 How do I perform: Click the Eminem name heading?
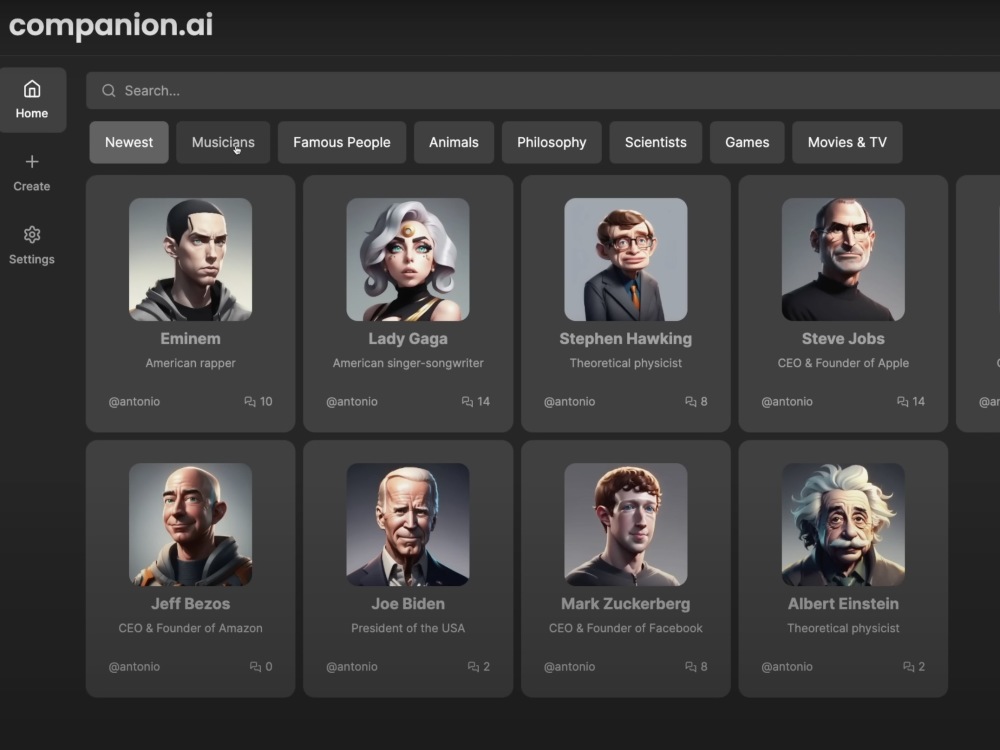pos(191,339)
